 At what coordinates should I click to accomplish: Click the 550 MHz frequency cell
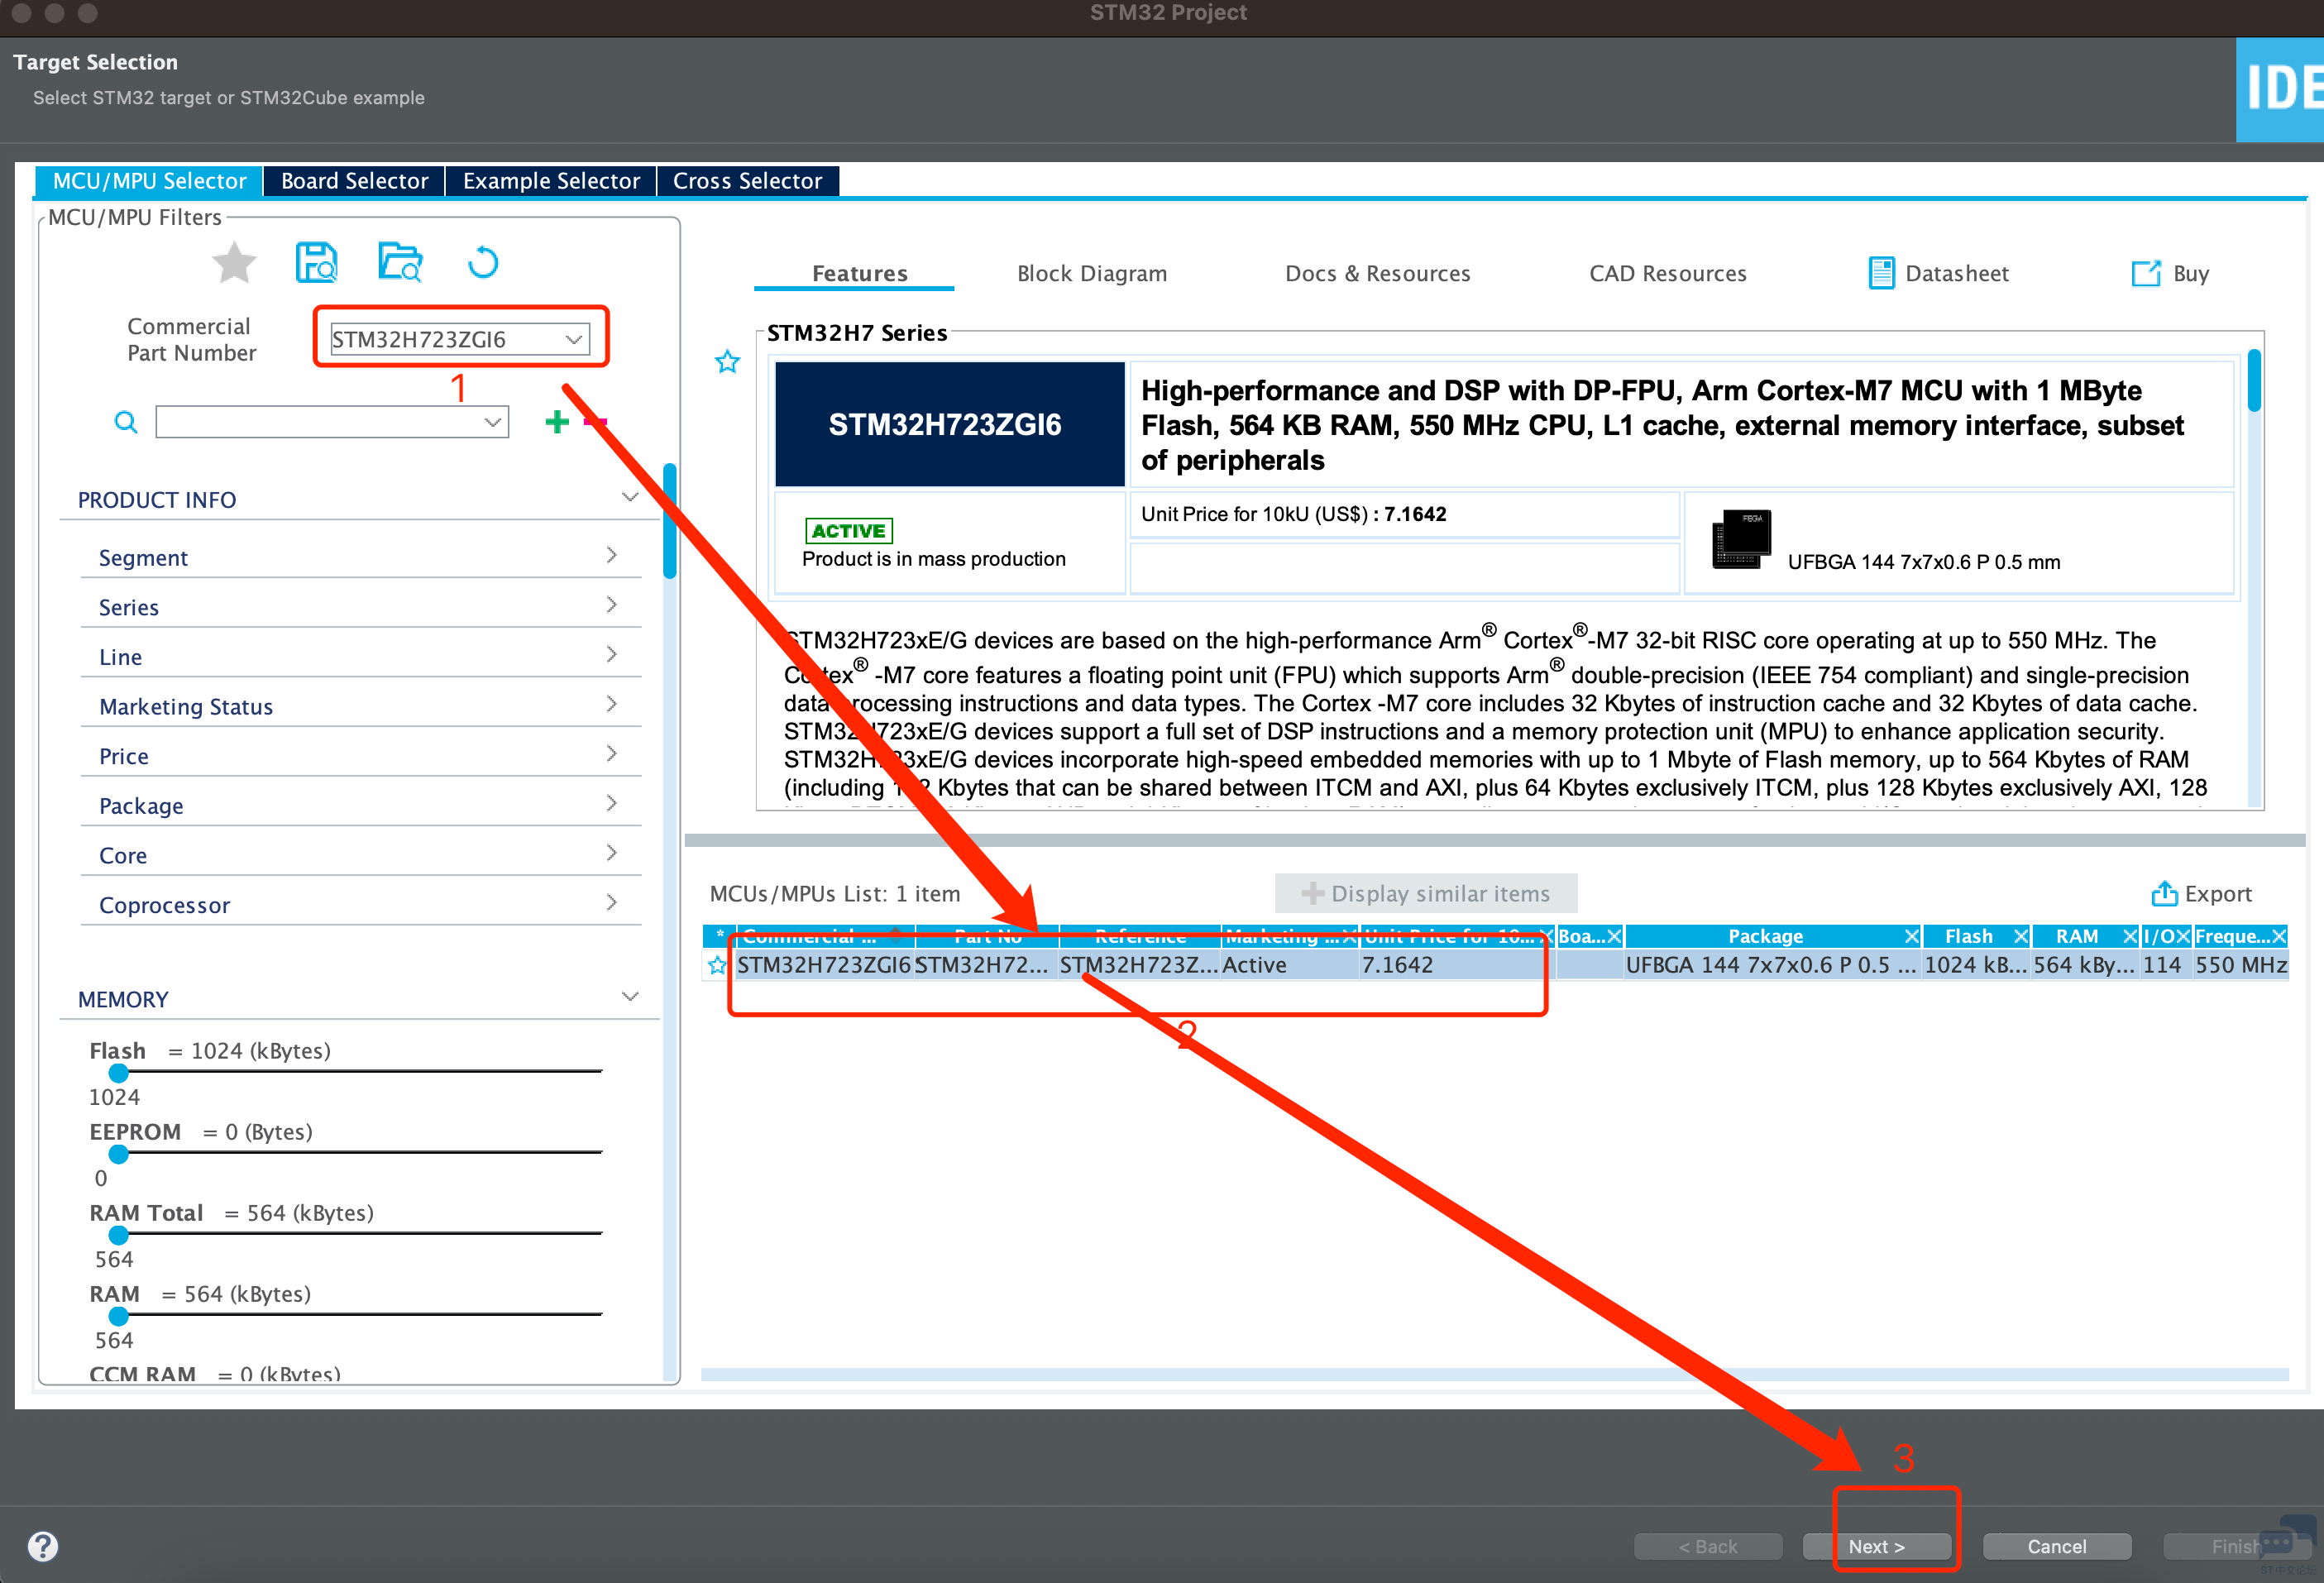click(2241, 965)
